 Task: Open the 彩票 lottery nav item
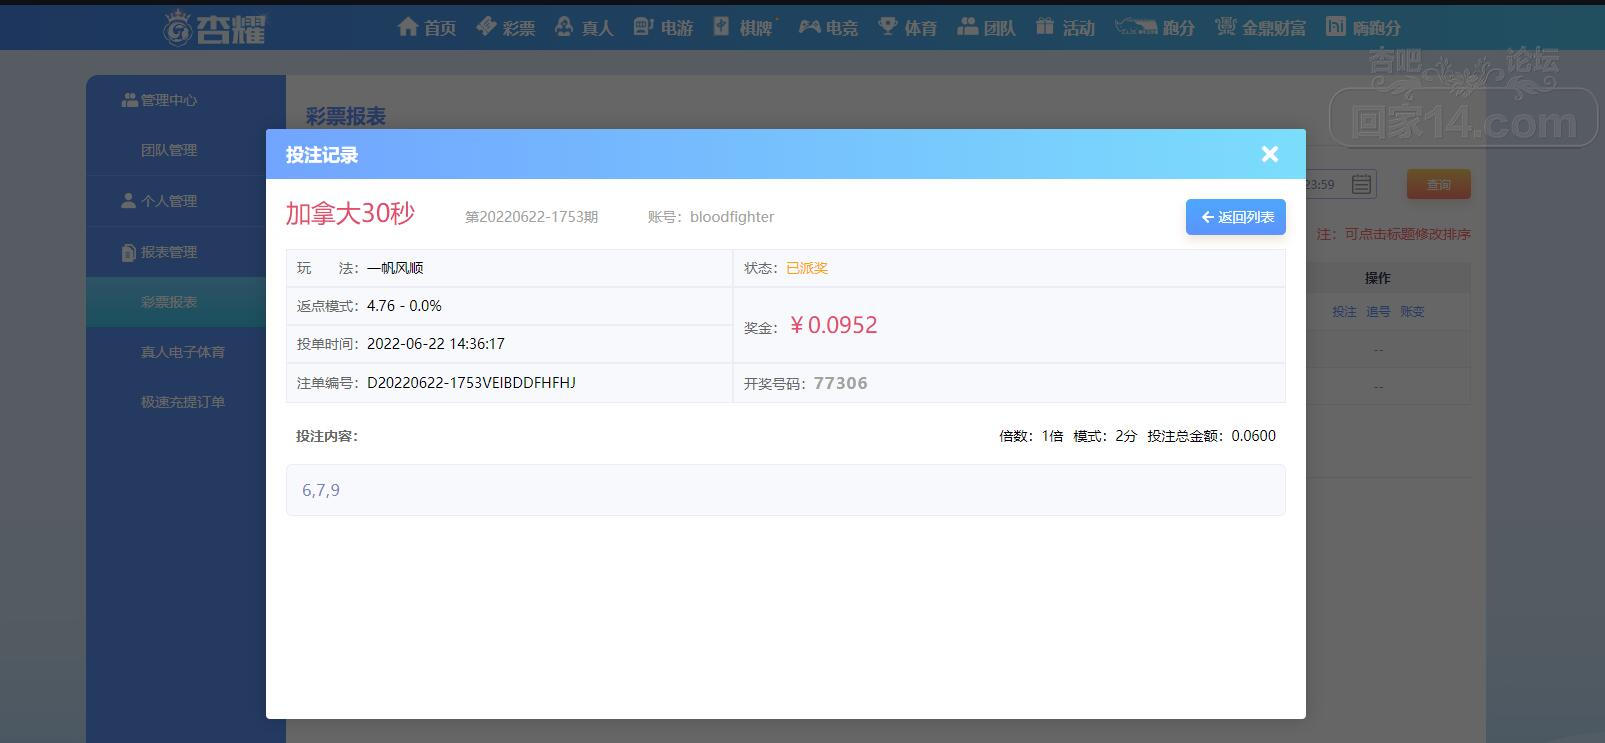click(x=506, y=27)
